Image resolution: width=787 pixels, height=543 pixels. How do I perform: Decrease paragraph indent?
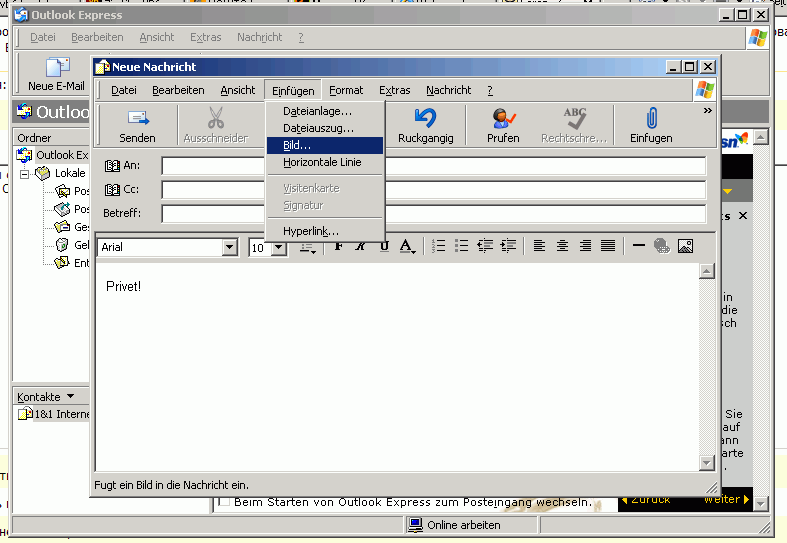[x=485, y=246]
